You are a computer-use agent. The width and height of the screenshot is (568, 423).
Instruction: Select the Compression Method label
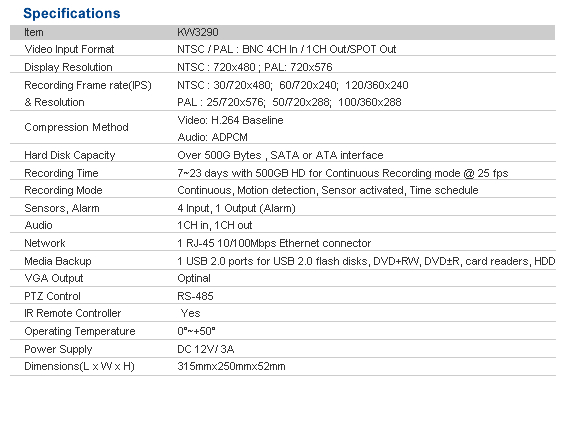[76, 127]
